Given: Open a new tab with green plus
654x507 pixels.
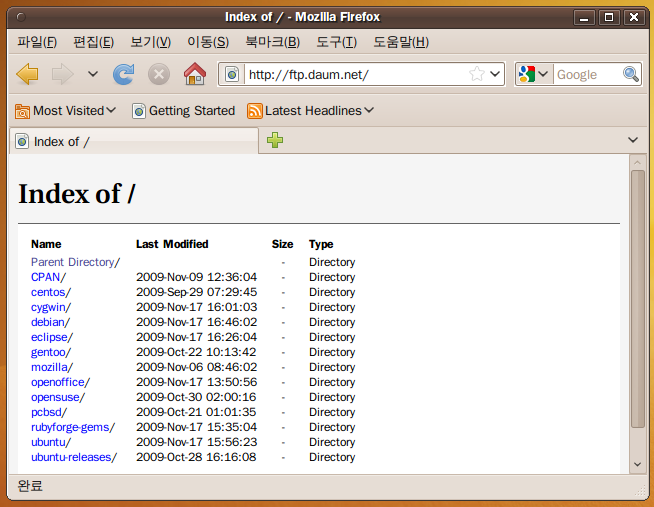Looking at the screenshot, I should (x=275, y=140).
